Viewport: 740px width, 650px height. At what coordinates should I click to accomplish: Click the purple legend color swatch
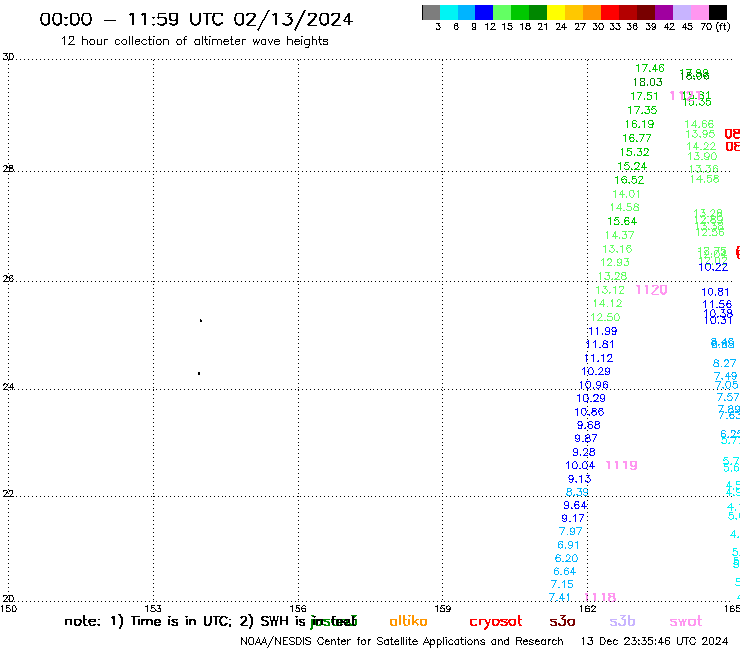click(664, 12)
